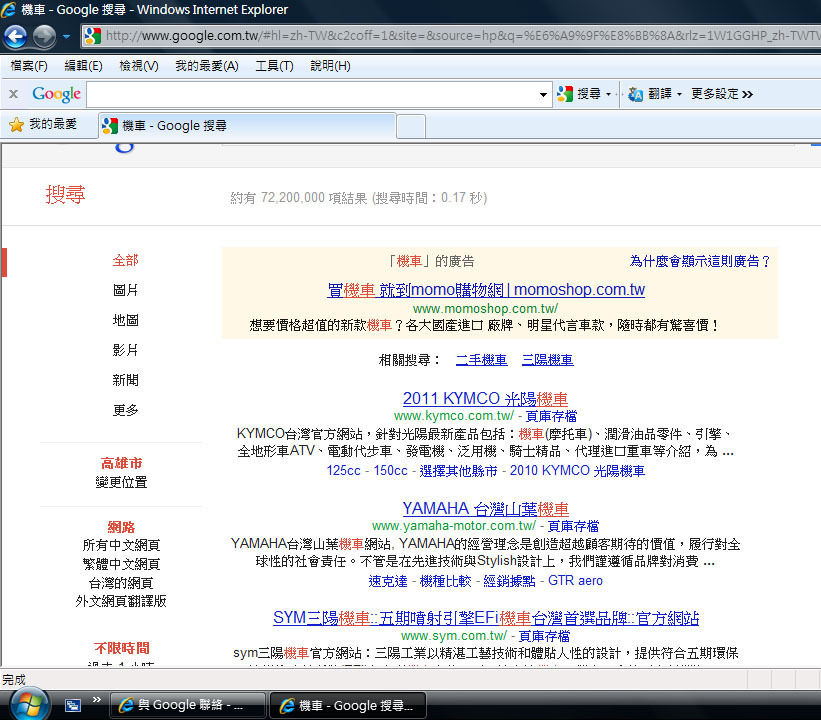This screenshot has height=720, width=821.
Task: Expand the quick launch overflow chevron
Action: click(x=96, y=700)
